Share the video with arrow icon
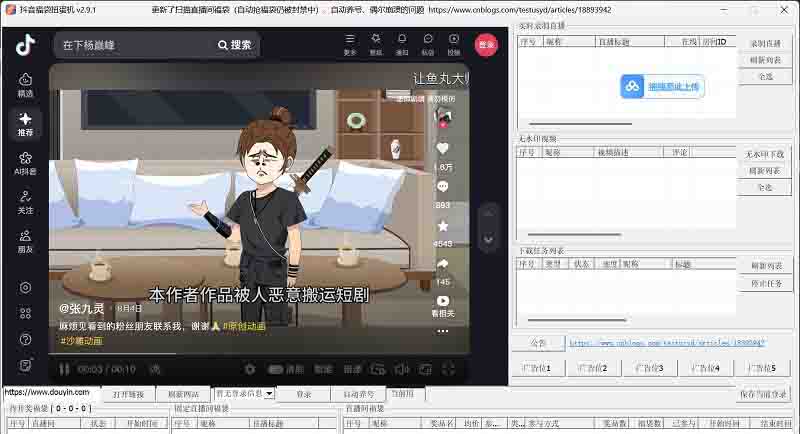This screenshot has height=434, width=800. 442,264
